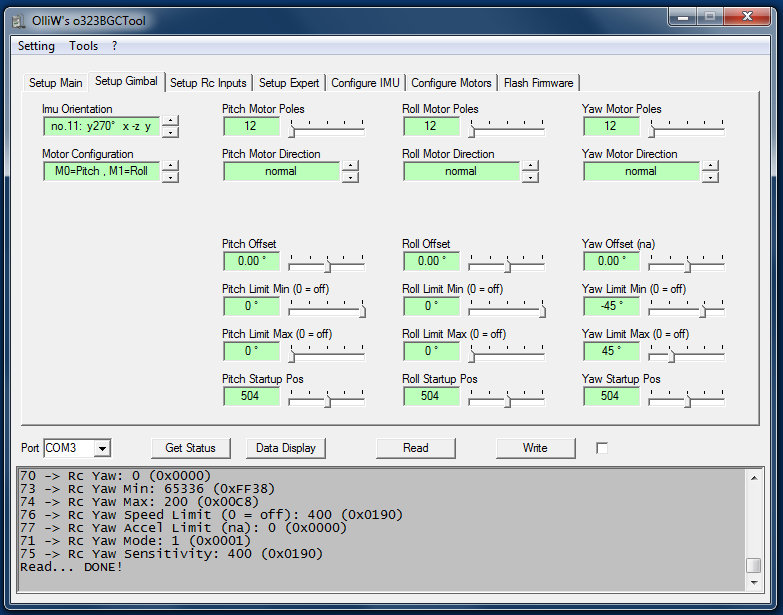Click Pitch Motor Direction up arrow

coord(350,166)
